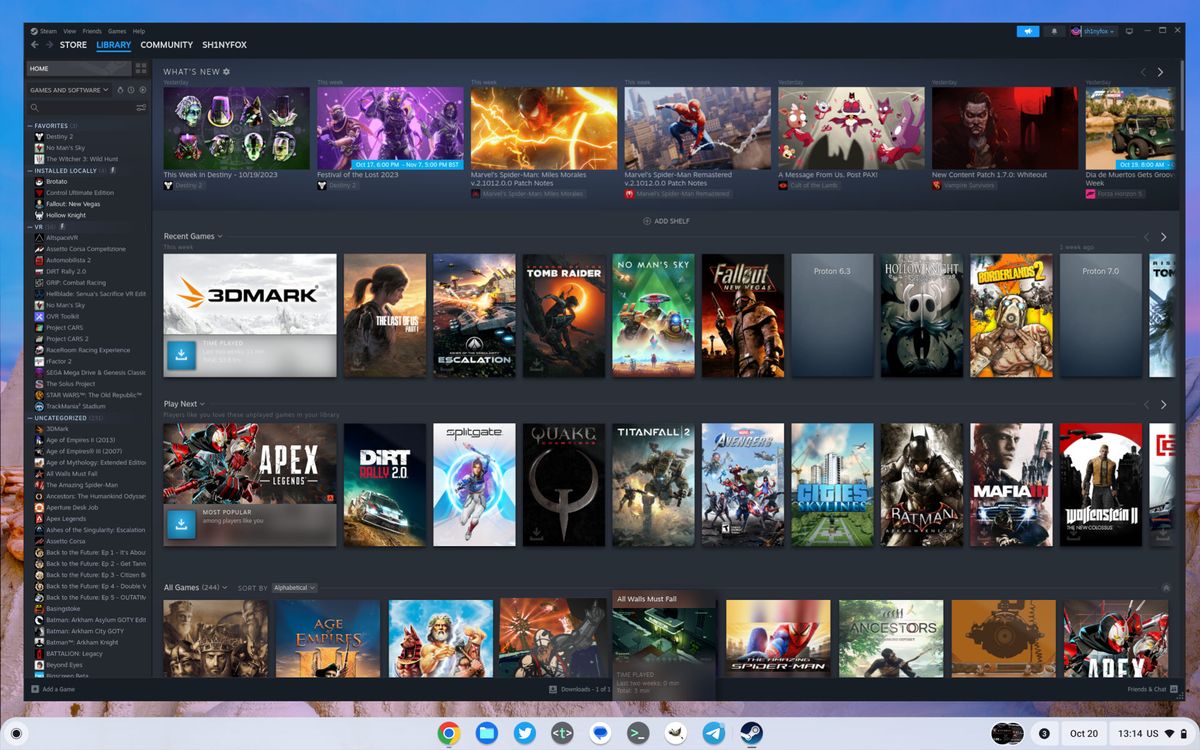Open the ChromeOS launcher button
This screenshot has height=750, width=1200.
pyautogui.click(x=16, y=733)
